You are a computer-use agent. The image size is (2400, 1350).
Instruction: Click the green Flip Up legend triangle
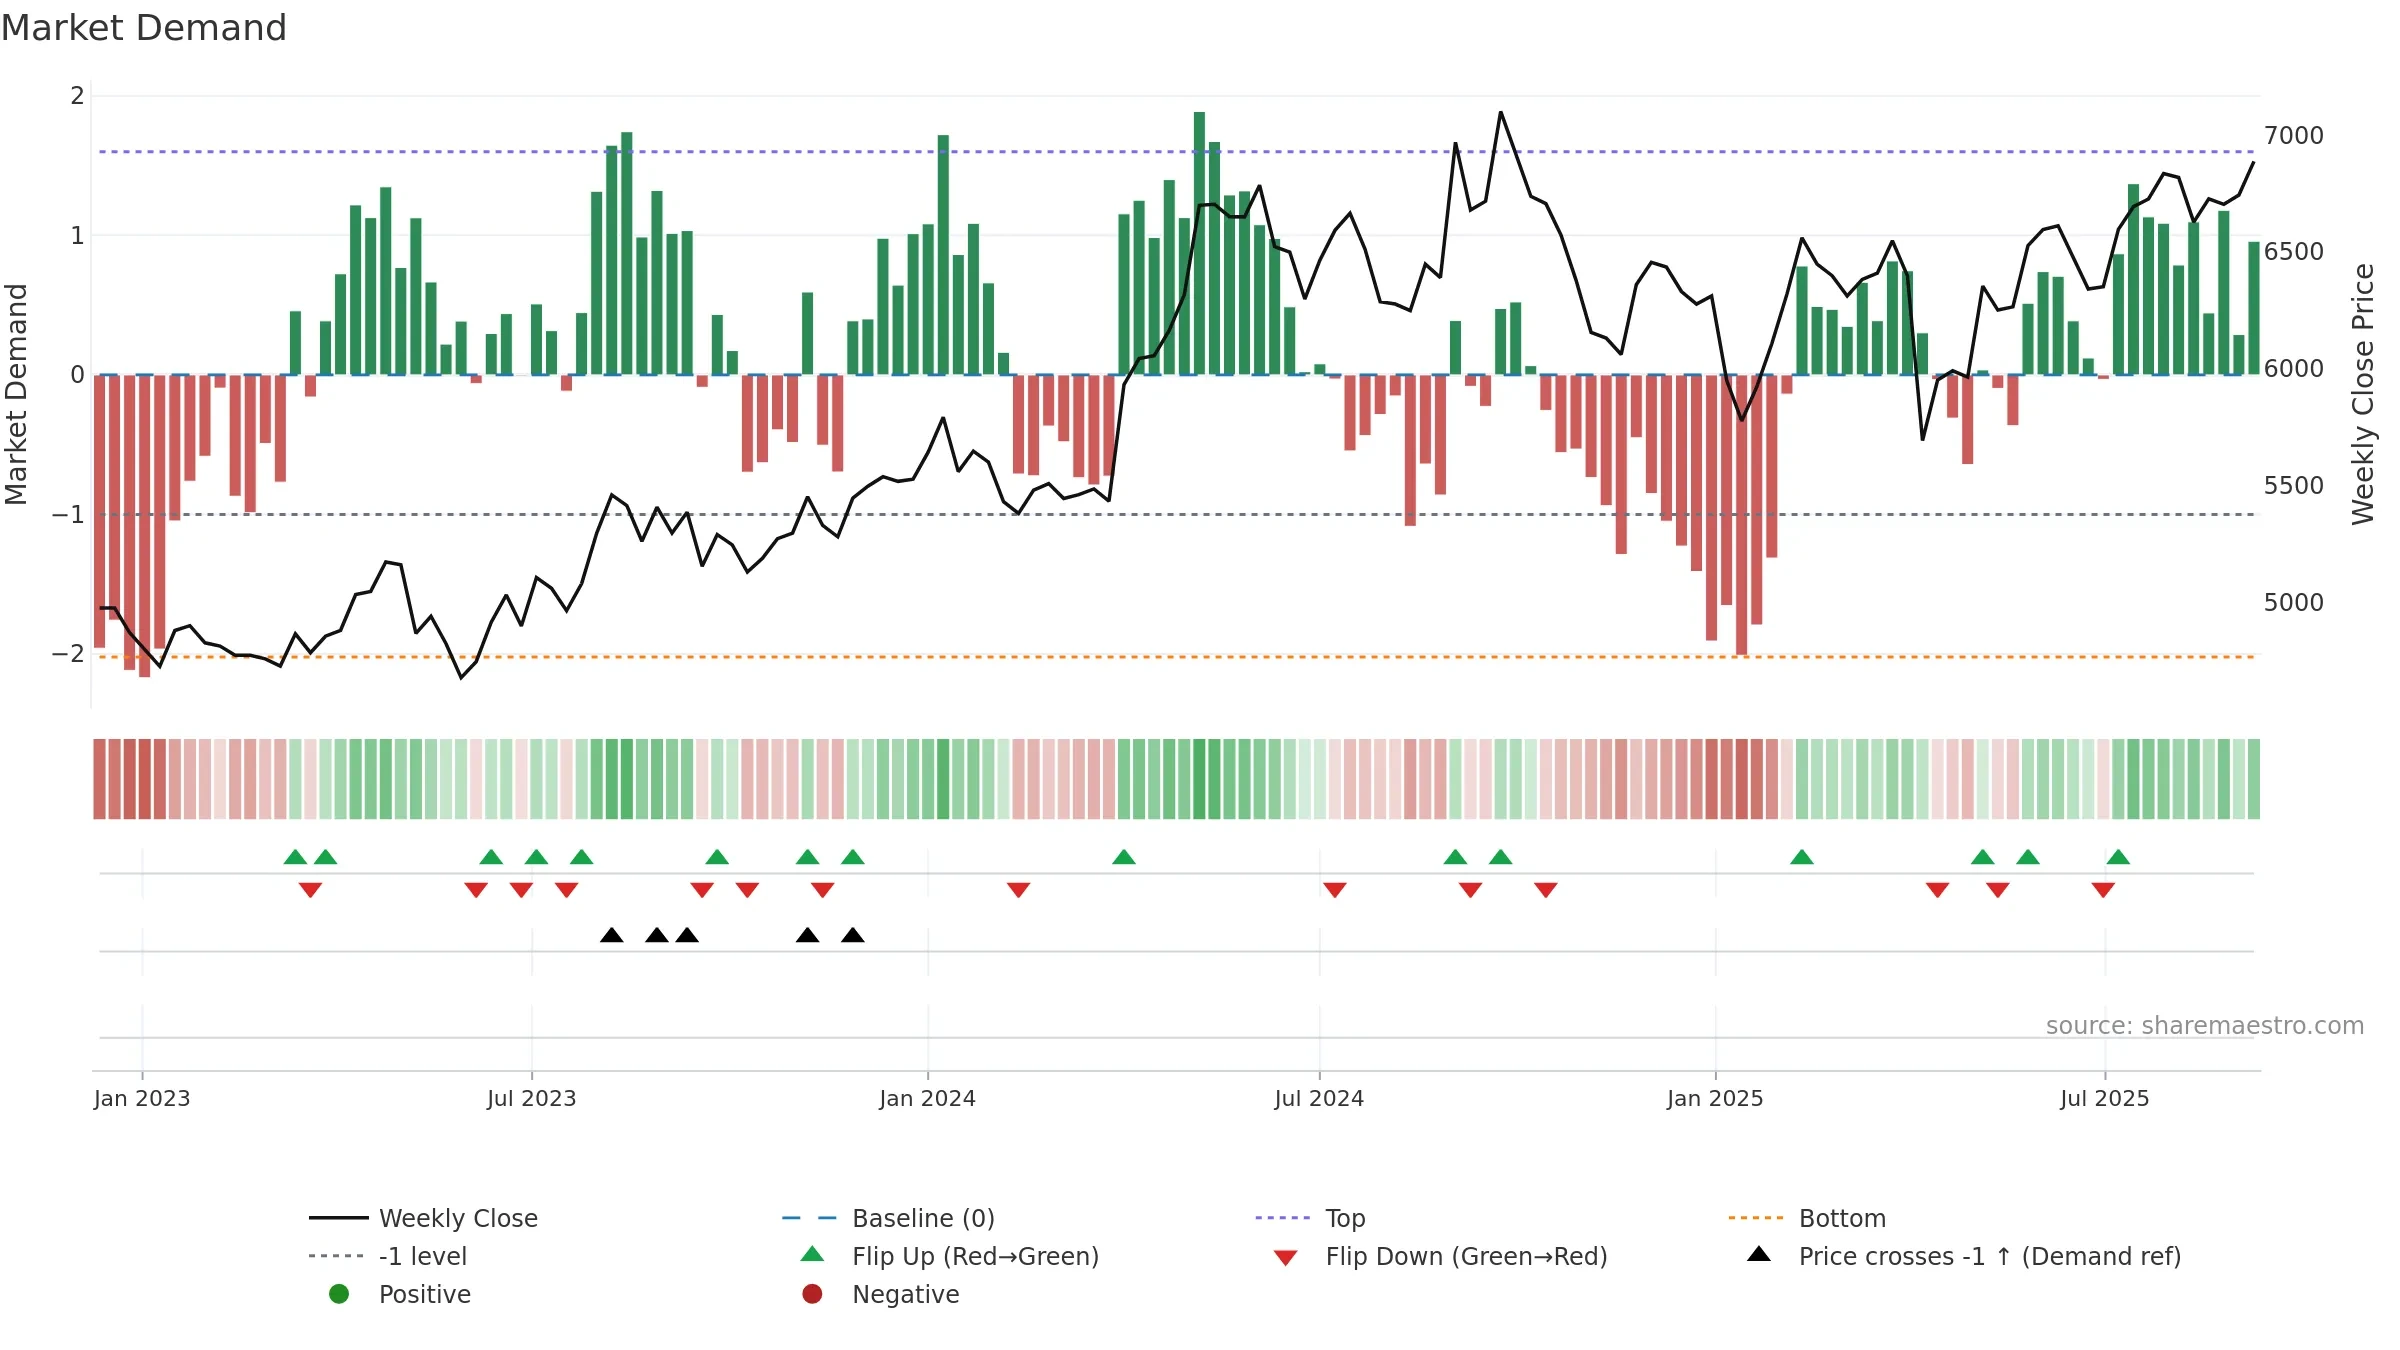(x=813, y=1254)
